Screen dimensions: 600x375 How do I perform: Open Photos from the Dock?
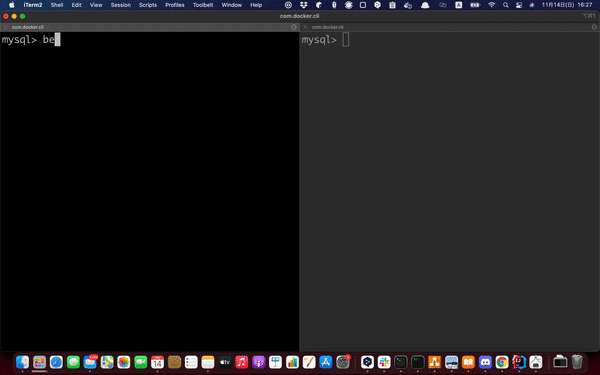click(124, 362)
